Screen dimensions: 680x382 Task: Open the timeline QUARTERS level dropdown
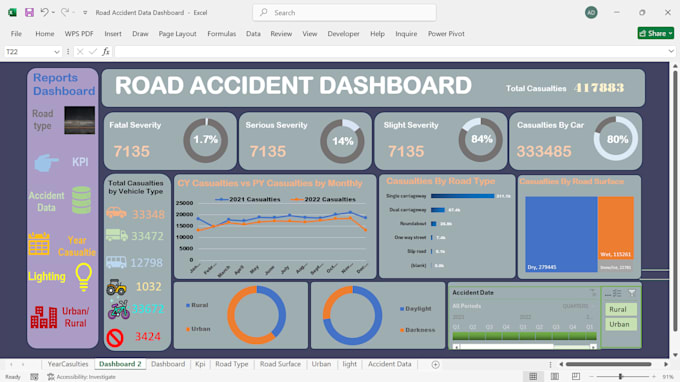[577, 306]
